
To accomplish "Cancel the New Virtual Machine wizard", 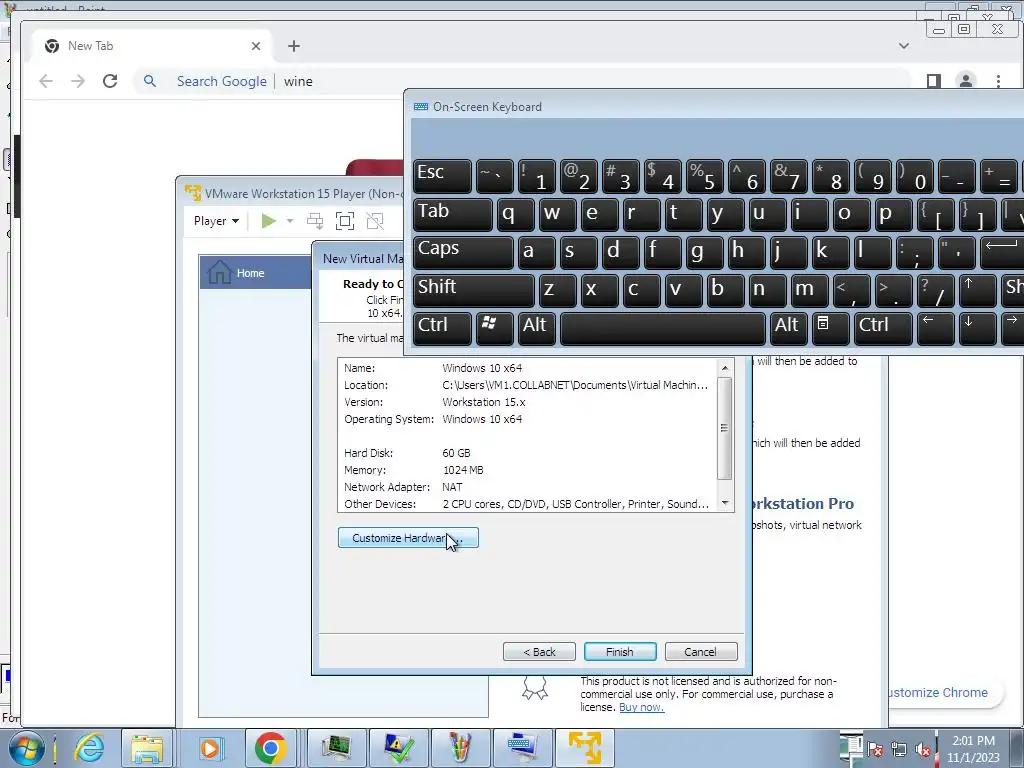I will click(701, 652).
